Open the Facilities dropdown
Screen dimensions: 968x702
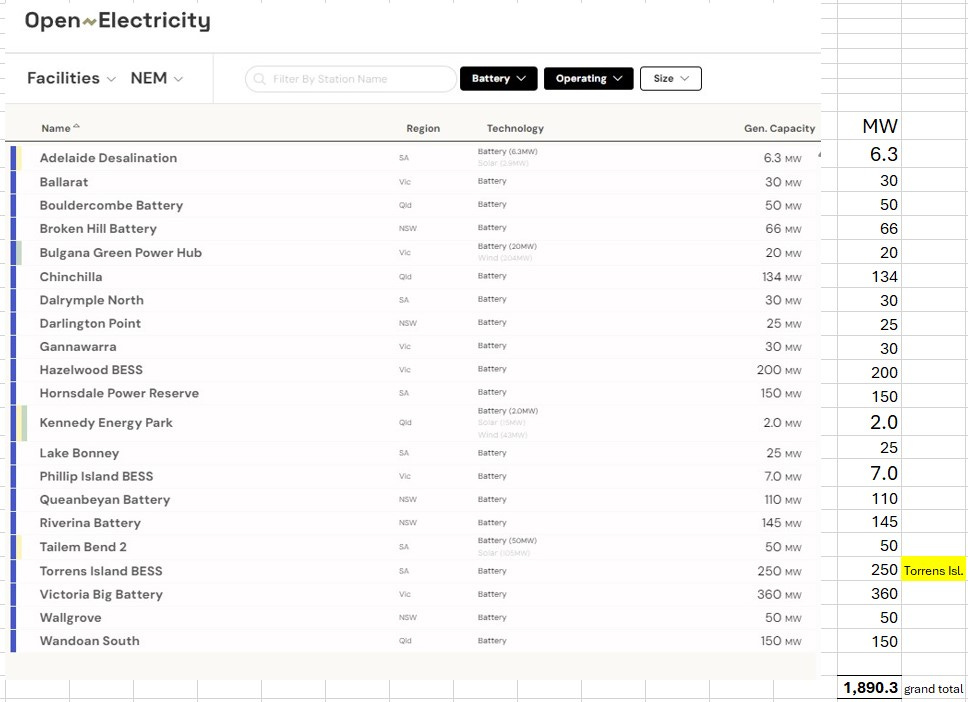(x=71, y=78)
